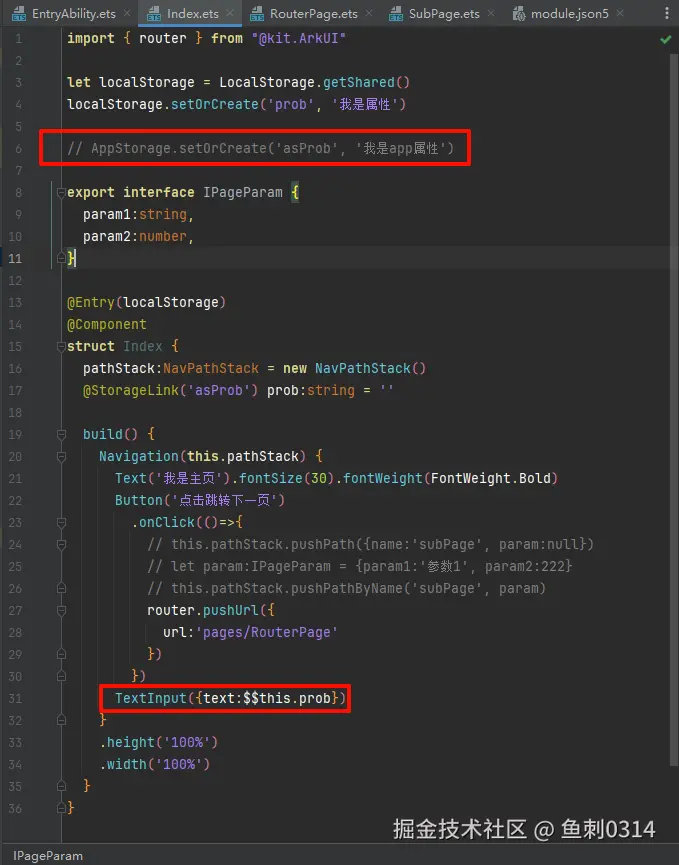Screen dimensions: 679x865
Task: Fold the comment block starting line 24
Action: 61,544
